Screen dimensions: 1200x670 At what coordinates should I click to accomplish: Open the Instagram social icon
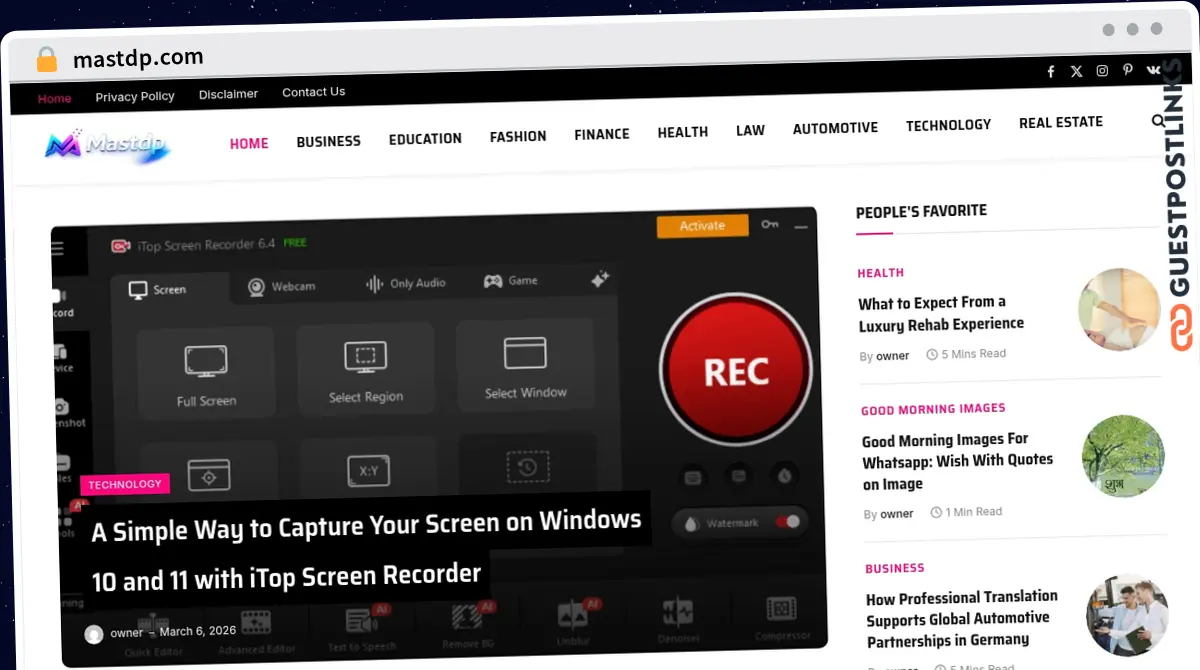point(1102,70)
